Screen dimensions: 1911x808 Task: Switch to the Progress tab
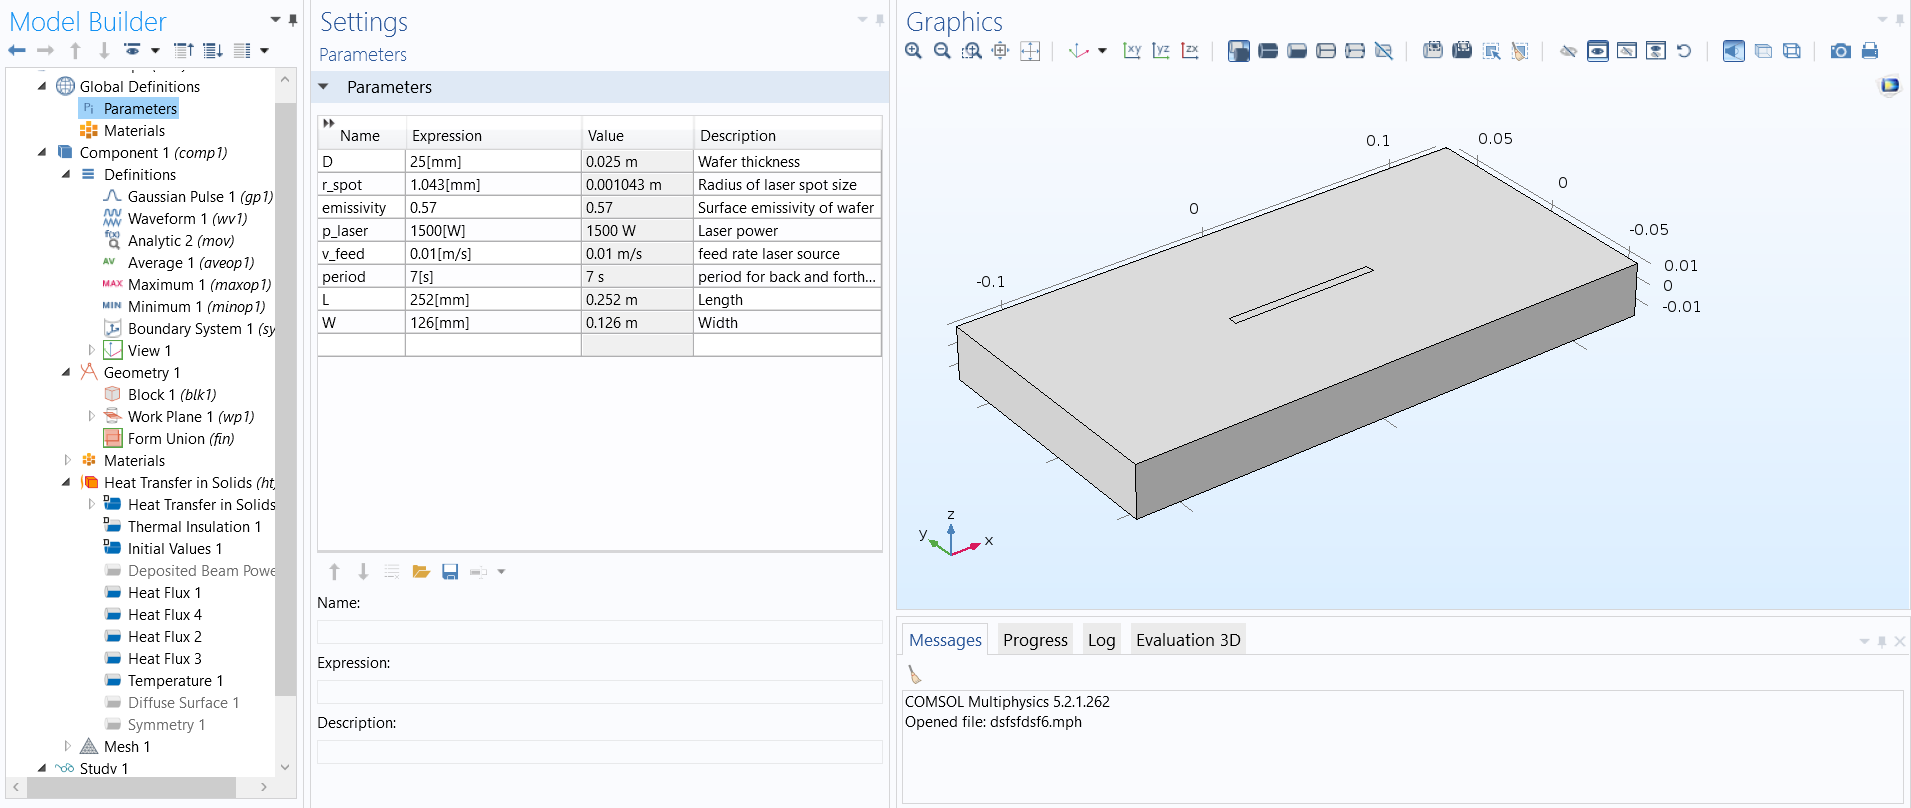click(1035, 640)
